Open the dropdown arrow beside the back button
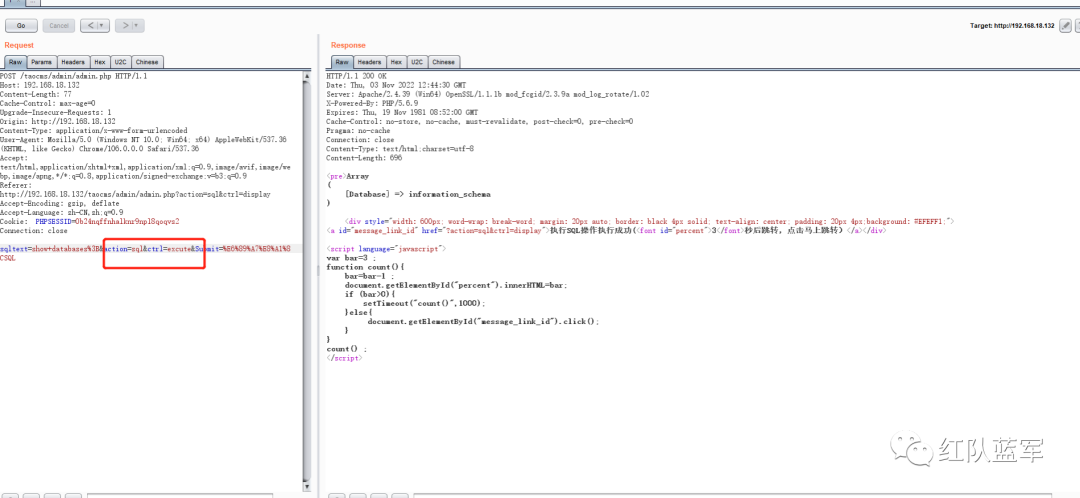Screen dimensions: 1080x498 tap(104, 25)
